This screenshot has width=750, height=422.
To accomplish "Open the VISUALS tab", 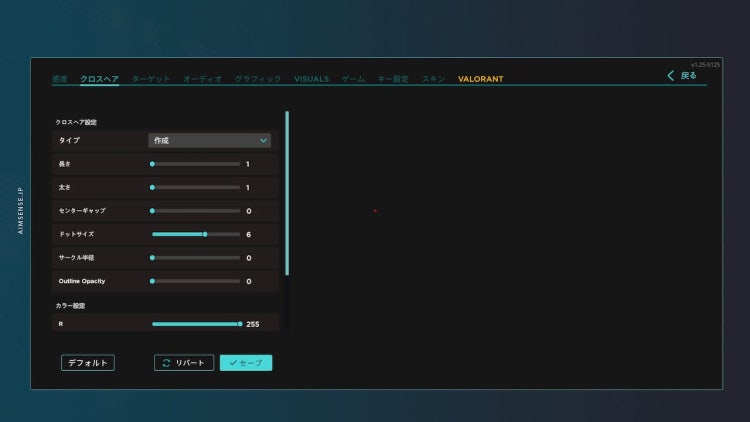I will (x=311, y=79).
